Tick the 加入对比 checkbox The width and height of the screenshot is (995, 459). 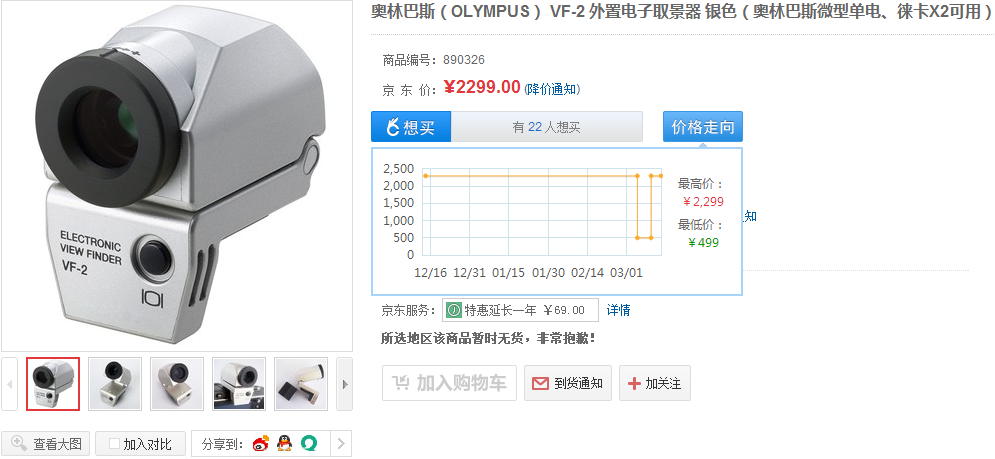pyautogui.click(x=114, y=443)
